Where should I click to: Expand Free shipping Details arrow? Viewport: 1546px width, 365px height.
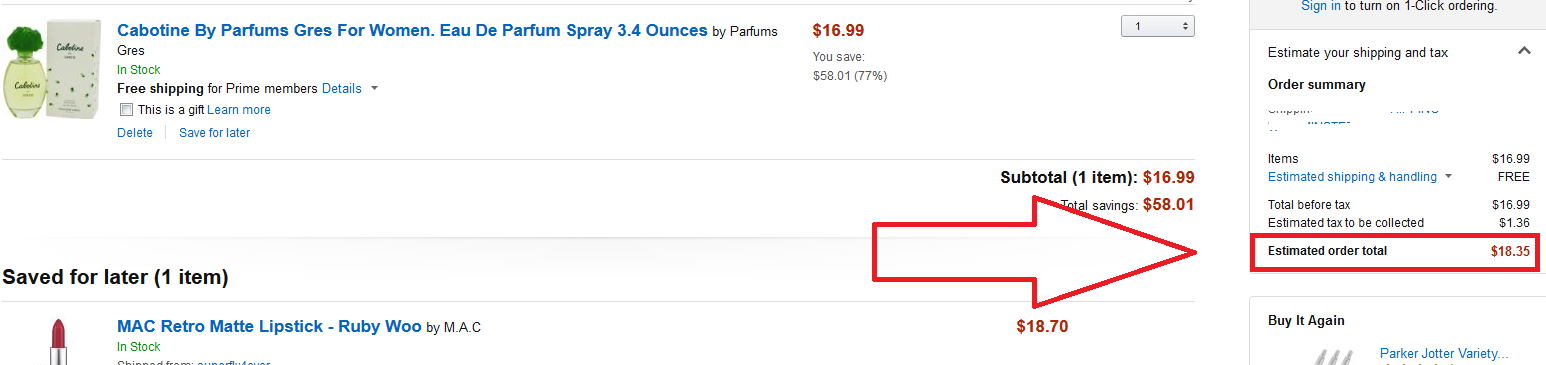pyautogui.click(x=374, y=88)
